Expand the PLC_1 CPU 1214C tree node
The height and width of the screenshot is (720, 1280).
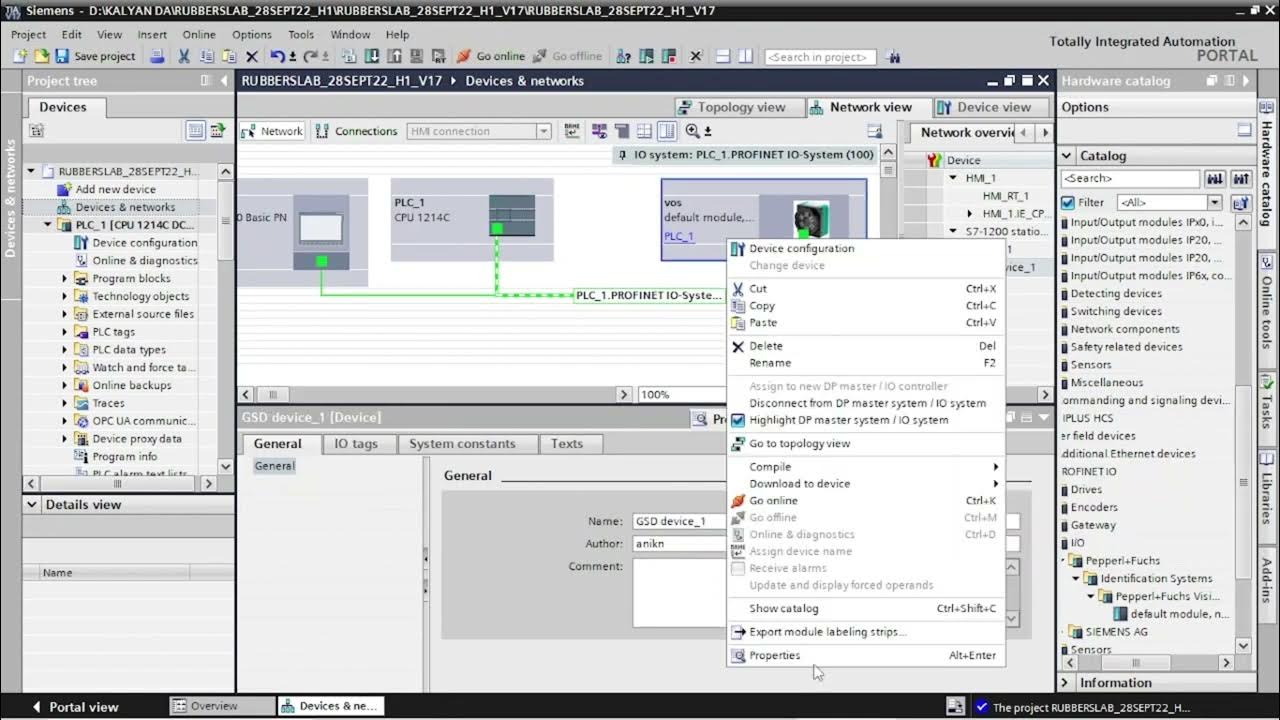click(47, 225)
